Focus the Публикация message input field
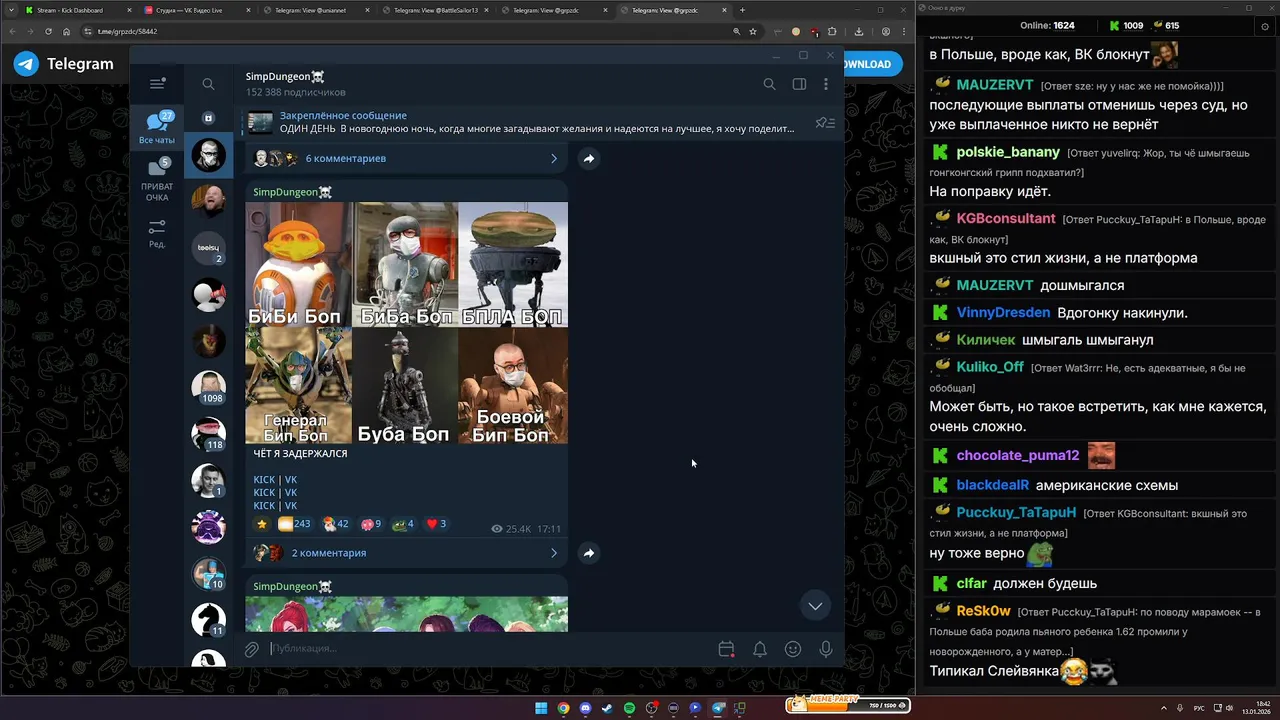1280x720 pixels. point(490,649)
